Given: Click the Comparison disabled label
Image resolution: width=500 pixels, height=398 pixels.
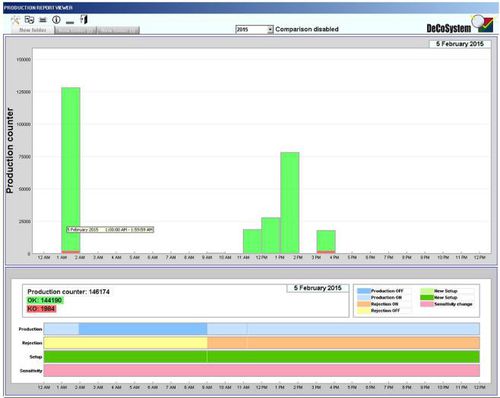Looking at the screenshot, I should pyautogui.click(x=307, y=29).
